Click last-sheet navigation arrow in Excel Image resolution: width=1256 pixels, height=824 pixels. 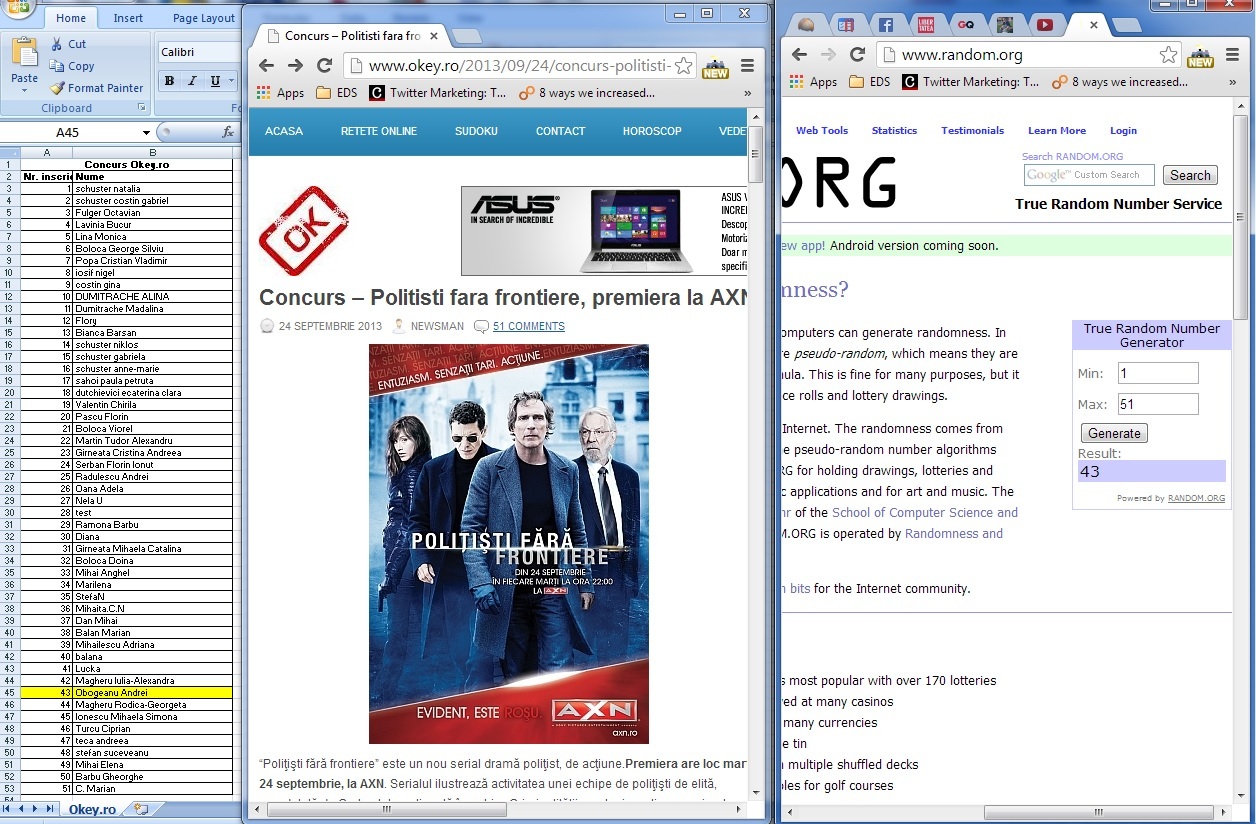click(50, 809)
